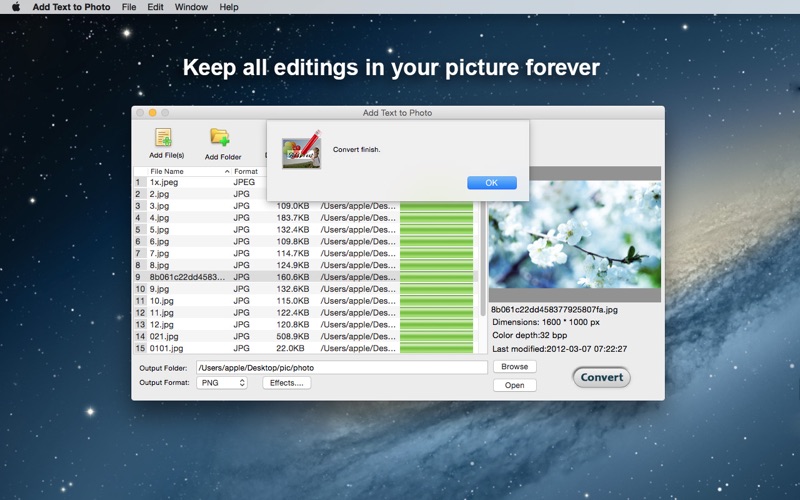Click the 22.0KB size cell
This screenshot has width=800, height=500.
coord(290,348)
